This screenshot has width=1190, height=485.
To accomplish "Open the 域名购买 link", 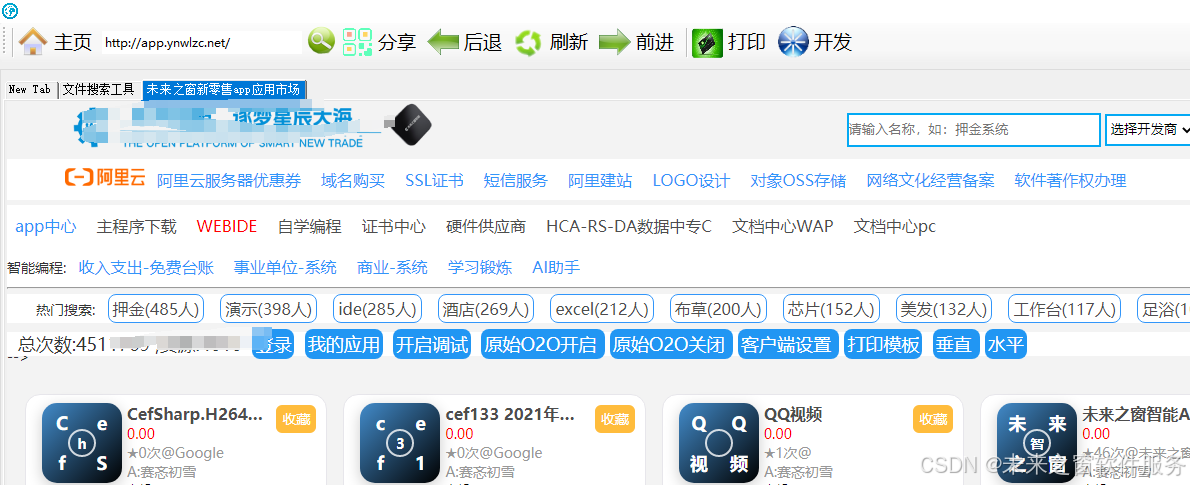I will (353, 181).
